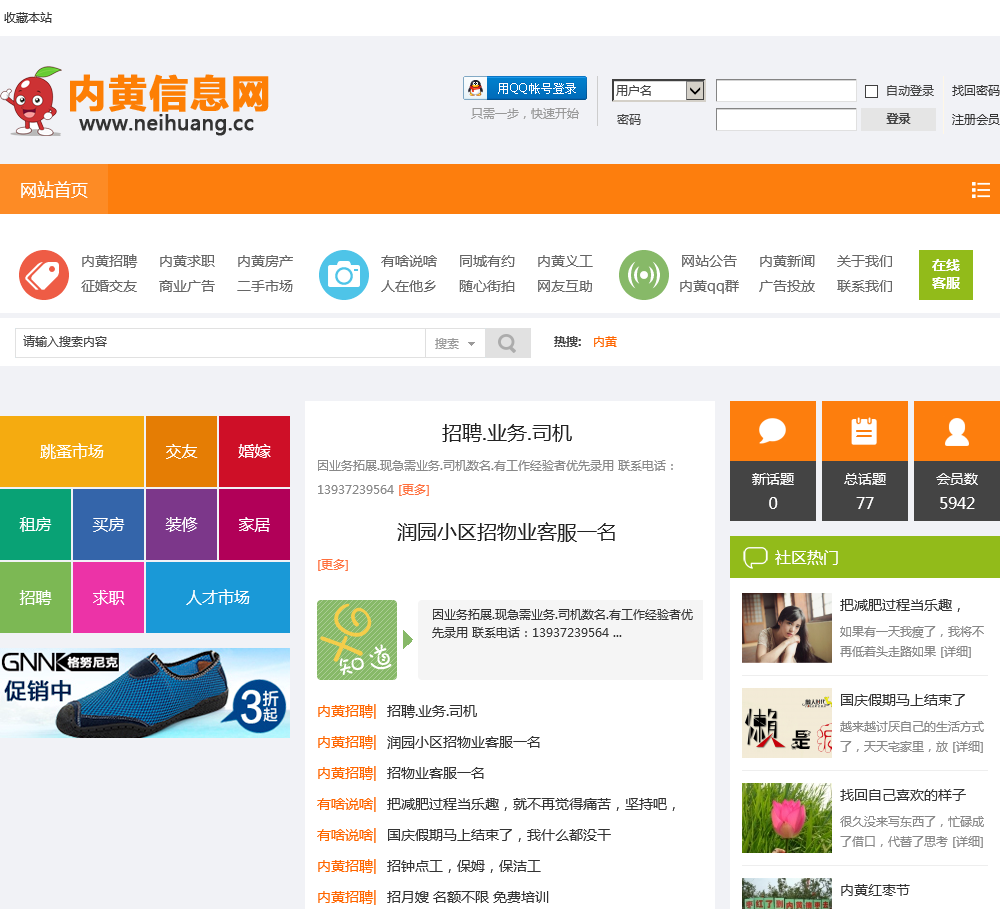Click the chat icon on the 社区热门 header

755,558
